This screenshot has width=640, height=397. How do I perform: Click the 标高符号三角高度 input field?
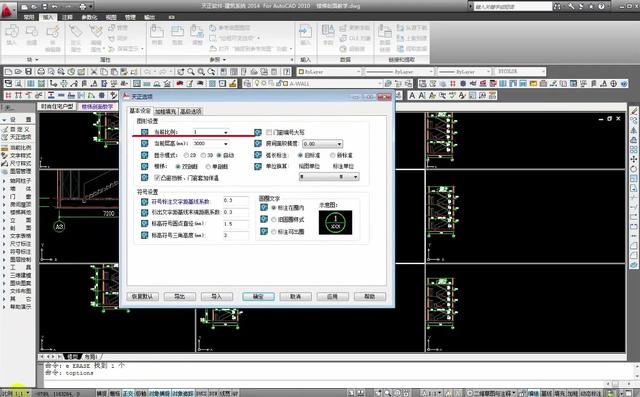pyautogui.click(x=236, y=235)
